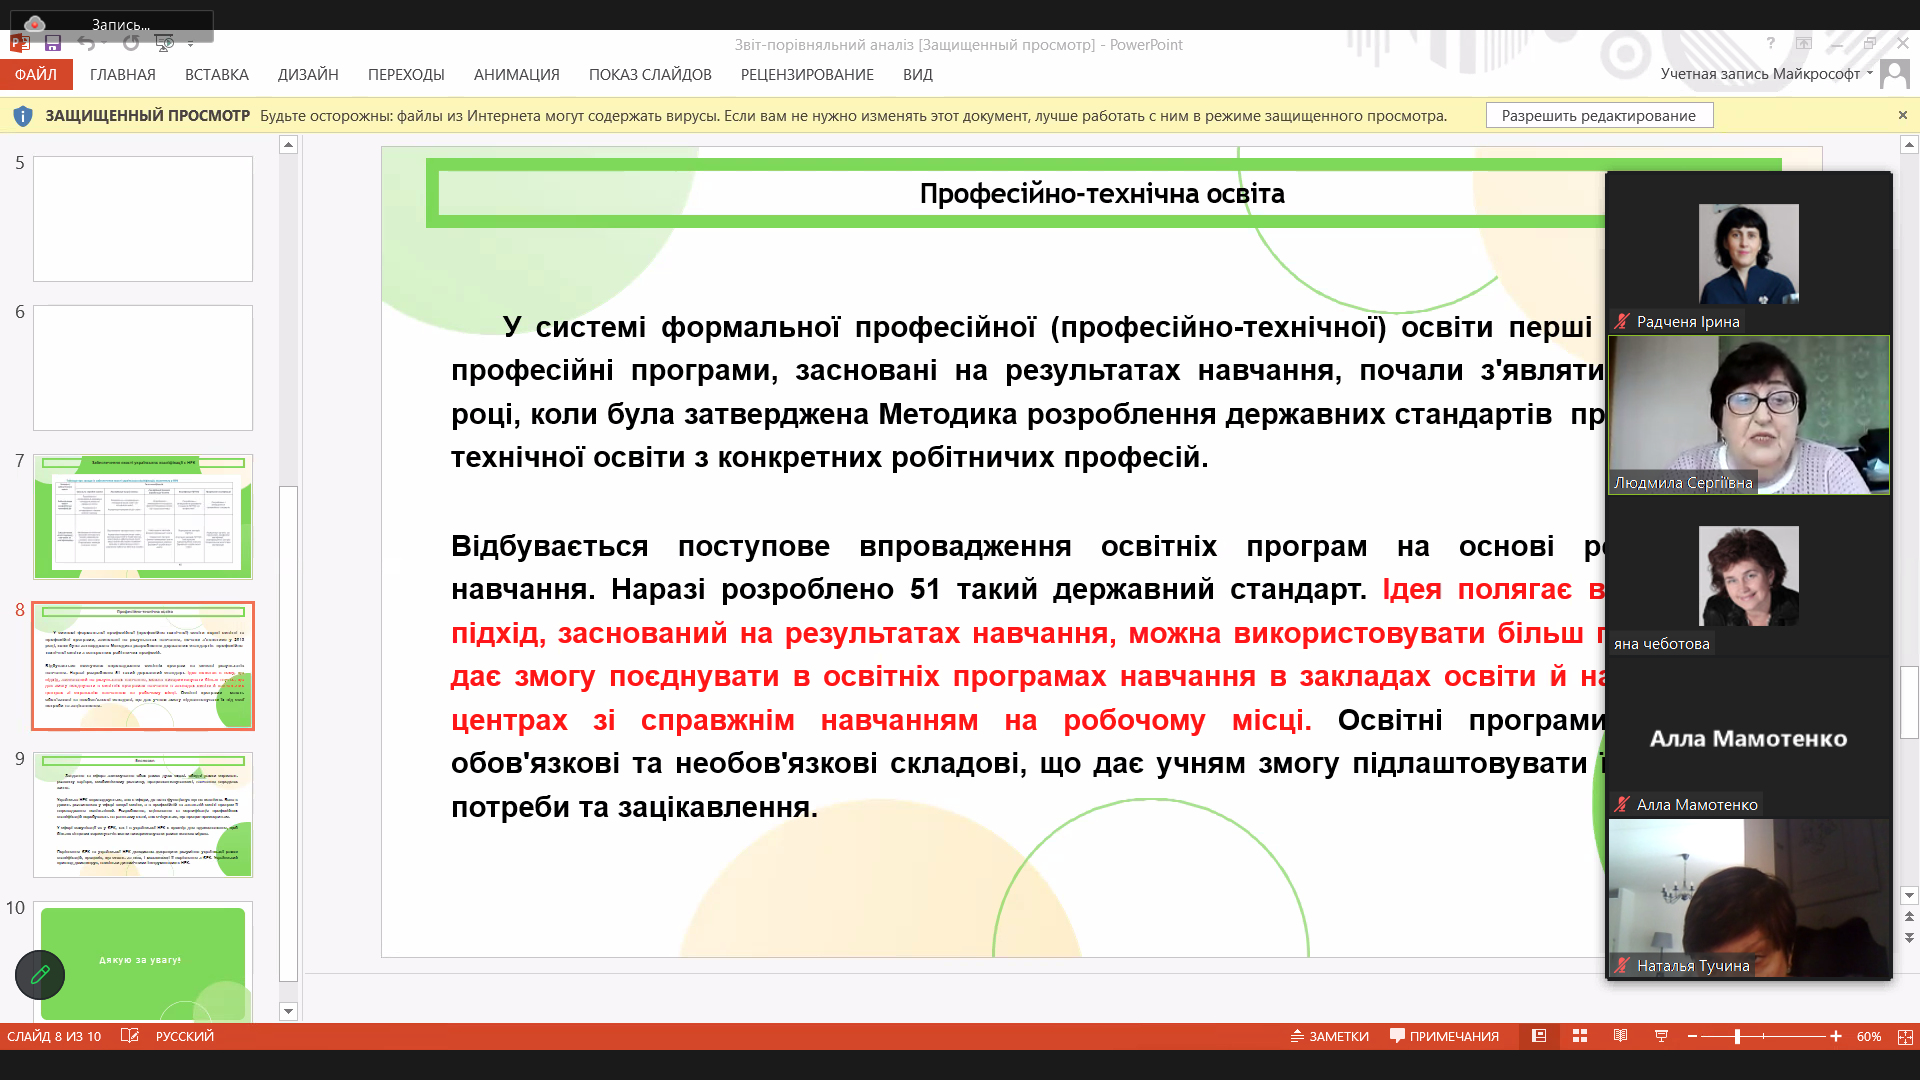Screen dimensions: 1920x1080
Task: Click the account profile avatar icon
Action: tap(1894, 74)
